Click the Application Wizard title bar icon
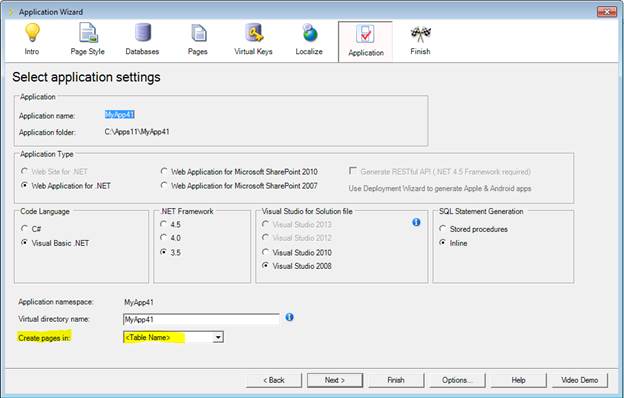 tap(11, 12)
